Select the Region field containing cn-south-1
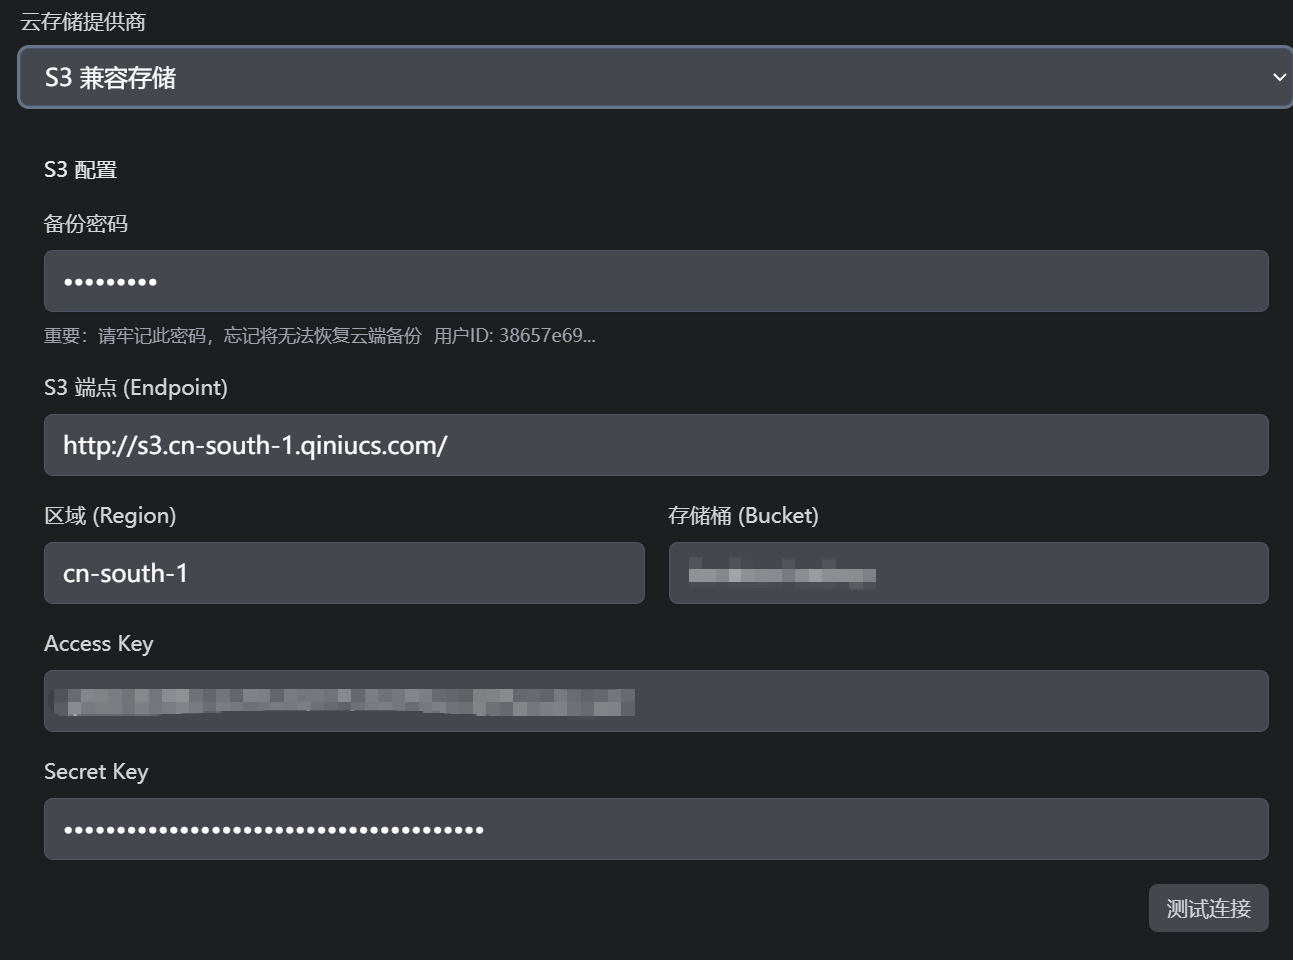 click(x=343, y=573)
